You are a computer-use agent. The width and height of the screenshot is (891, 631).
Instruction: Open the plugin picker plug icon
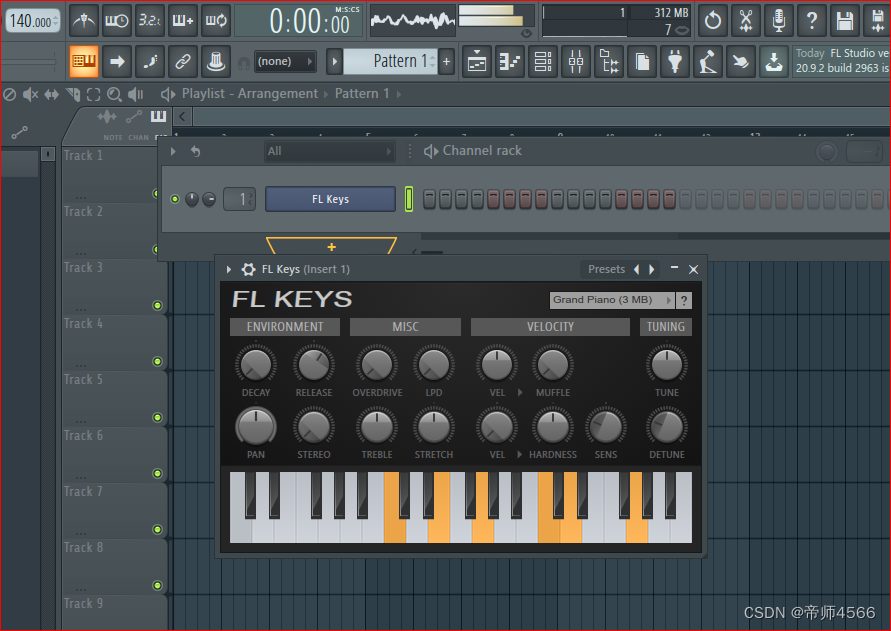click(x=675, y=61)
